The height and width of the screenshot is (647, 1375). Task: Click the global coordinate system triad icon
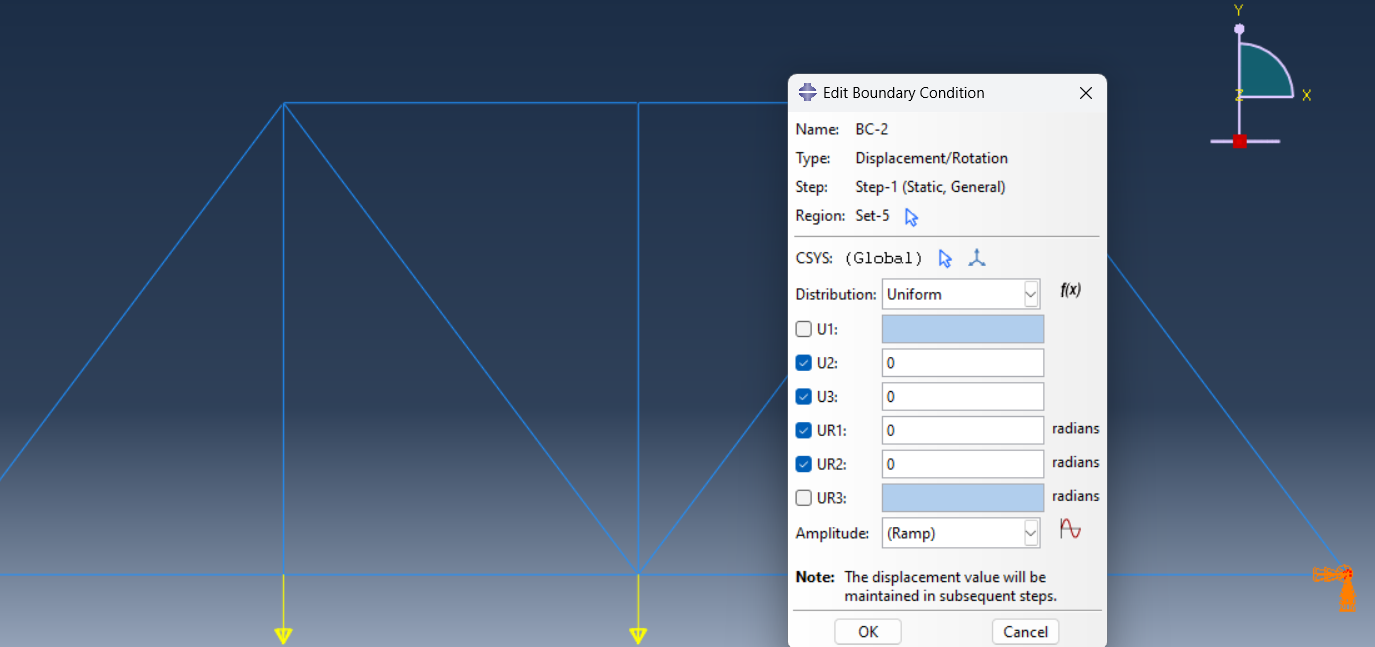pyautogui.click(x=977, y=258)
